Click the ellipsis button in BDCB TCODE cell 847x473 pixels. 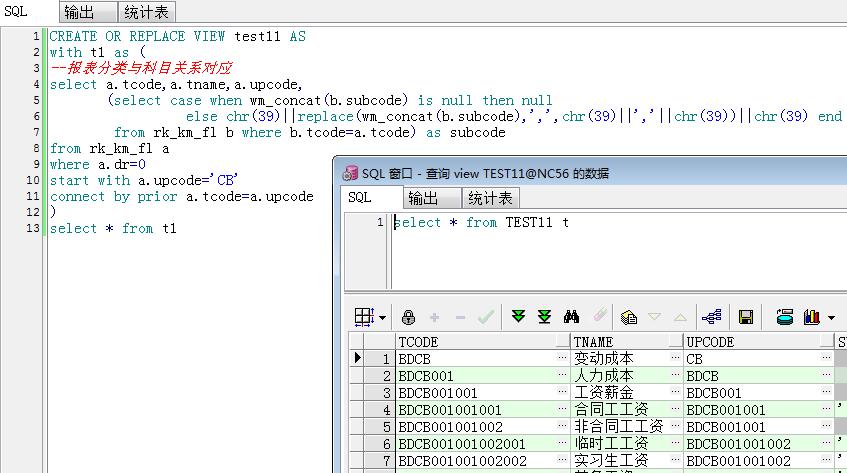562,358
